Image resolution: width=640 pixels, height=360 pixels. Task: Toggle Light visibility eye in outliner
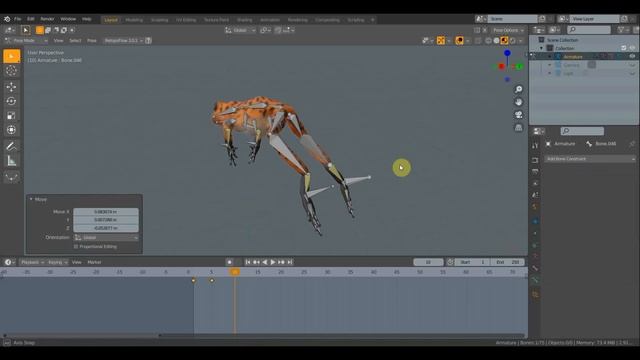click(x=632, y=73)
